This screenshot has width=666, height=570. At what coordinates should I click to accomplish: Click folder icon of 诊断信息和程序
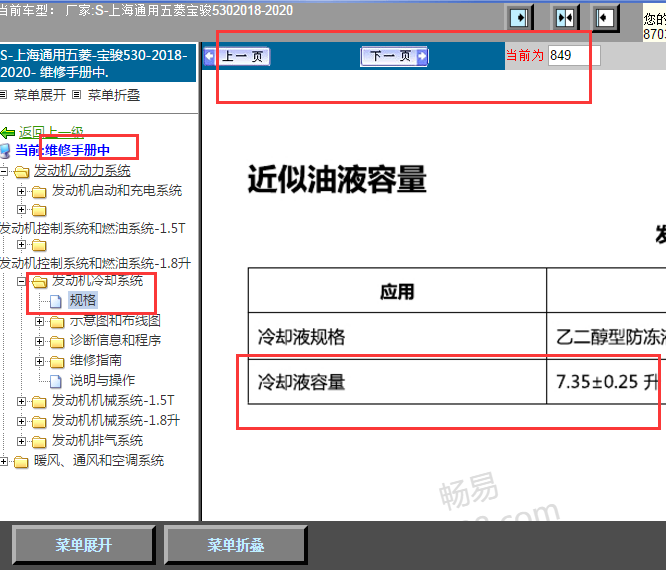click(57, 342)
